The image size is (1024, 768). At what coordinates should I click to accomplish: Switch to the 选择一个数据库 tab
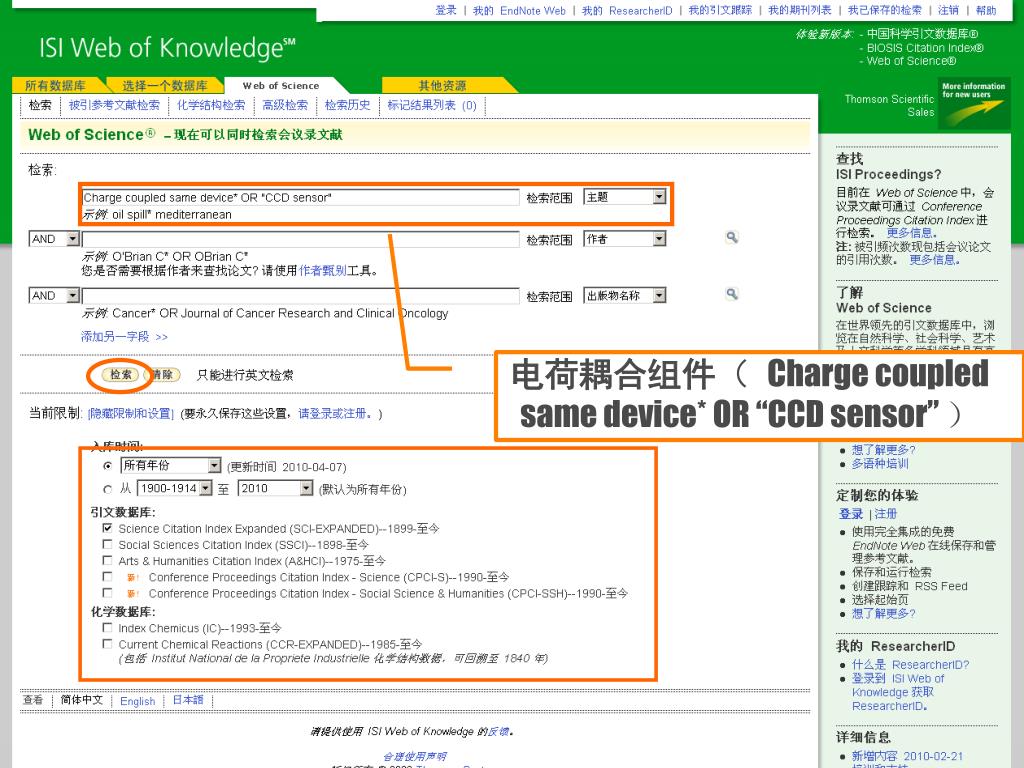tap(165, 86)
